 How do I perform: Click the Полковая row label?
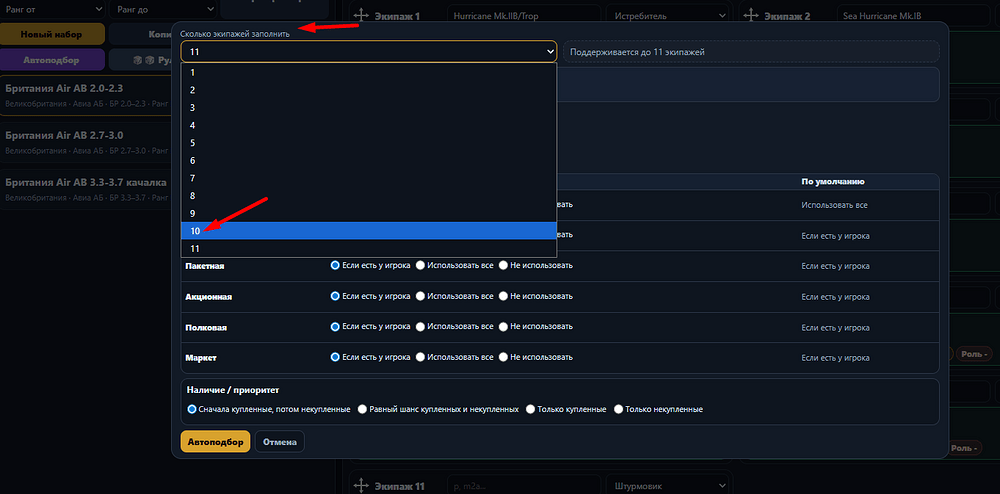pyautogui.click(x=206, y=327)
